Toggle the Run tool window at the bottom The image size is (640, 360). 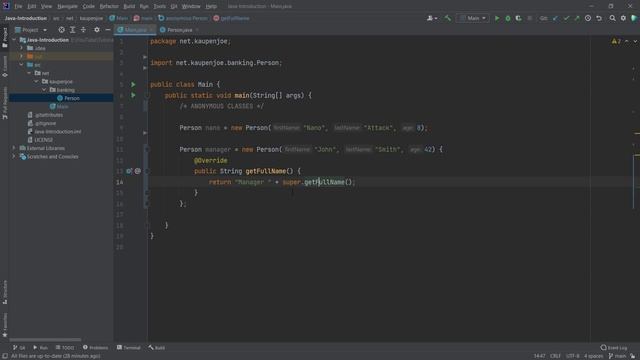click(40, 348)
